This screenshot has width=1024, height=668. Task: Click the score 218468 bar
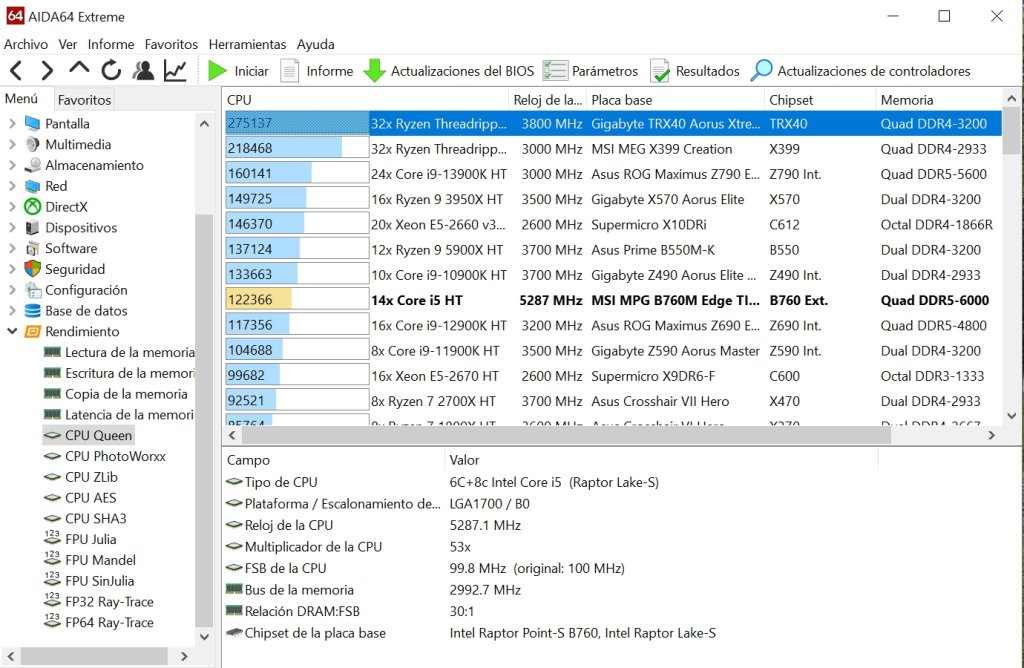click(x=297, y=148)
